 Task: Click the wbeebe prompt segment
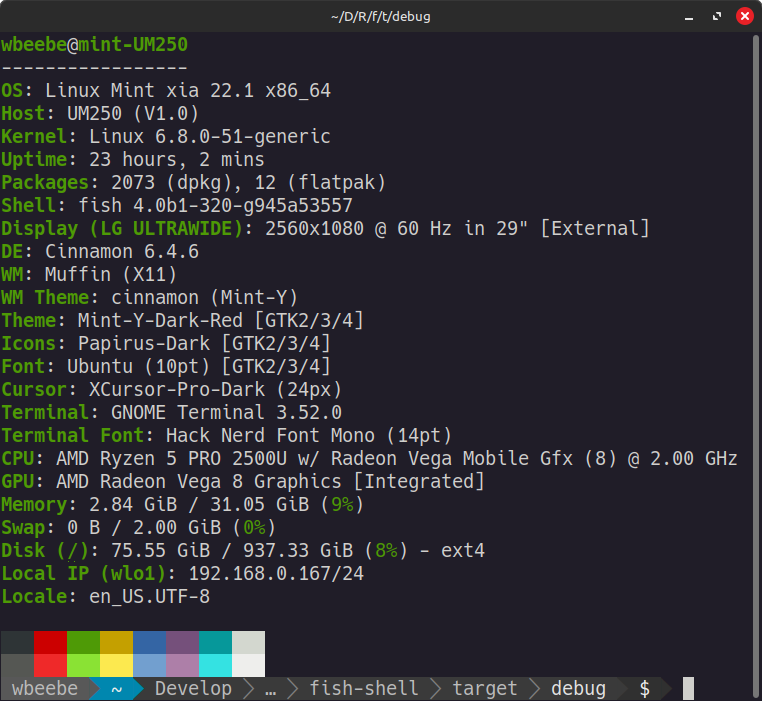point(45,688)
